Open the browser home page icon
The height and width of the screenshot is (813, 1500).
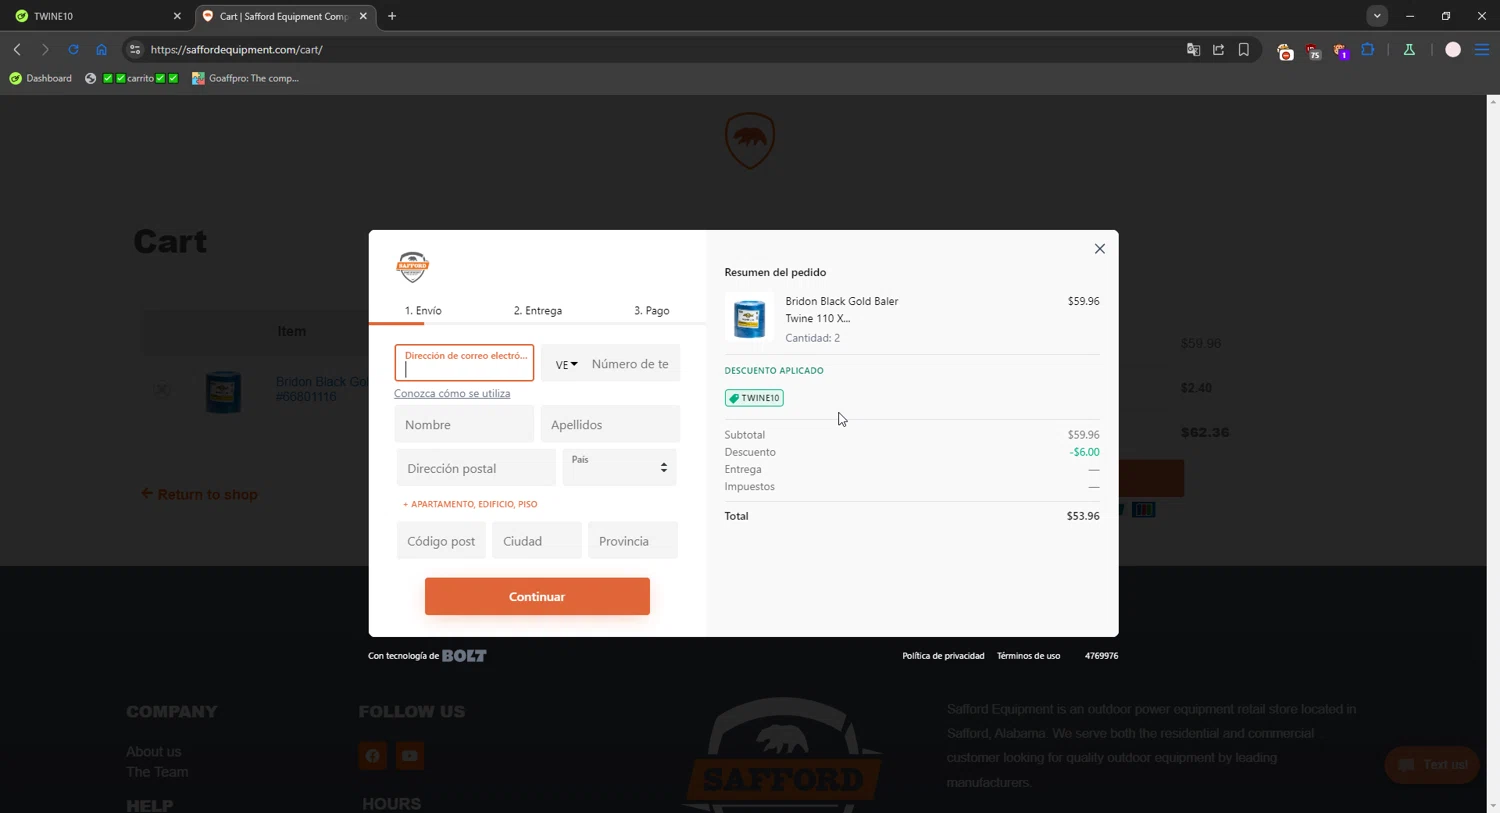(101, 49)
